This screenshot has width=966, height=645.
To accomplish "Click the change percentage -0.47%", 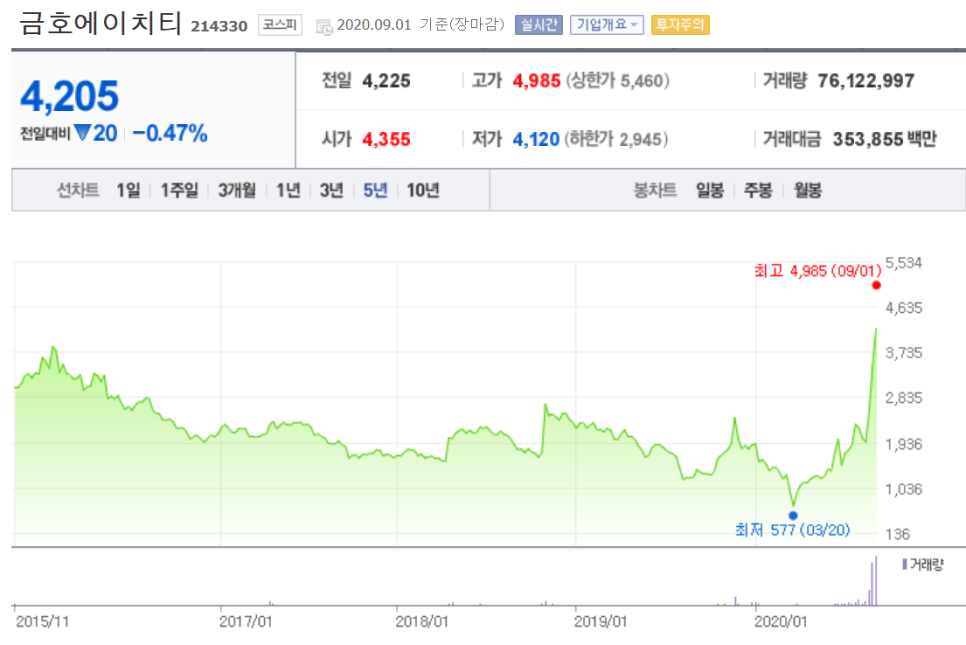I will [170, 133].
